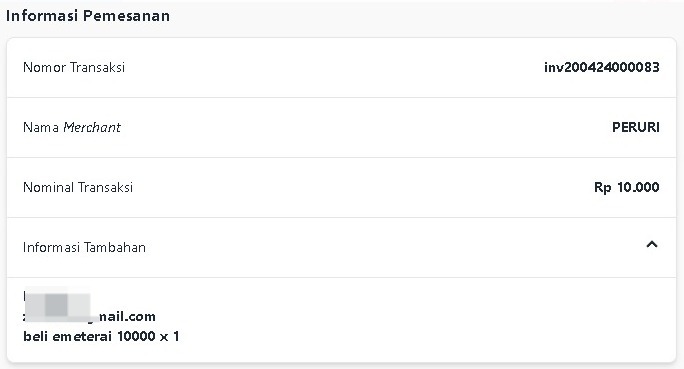Click the blurred email address text
The height and width of the screenshot is (369, 684).
click(x=89, y=316)
